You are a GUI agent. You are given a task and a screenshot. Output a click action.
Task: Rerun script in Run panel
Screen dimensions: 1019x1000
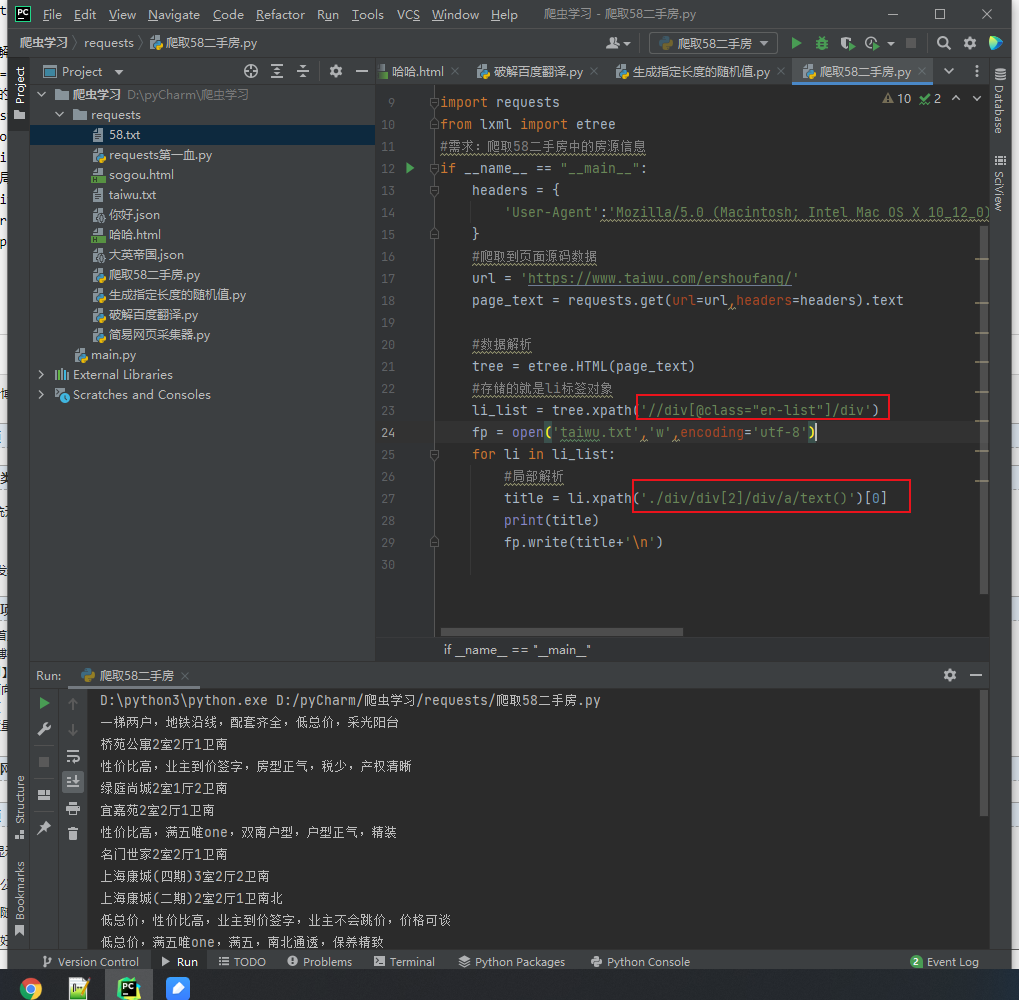click(44, 703)
